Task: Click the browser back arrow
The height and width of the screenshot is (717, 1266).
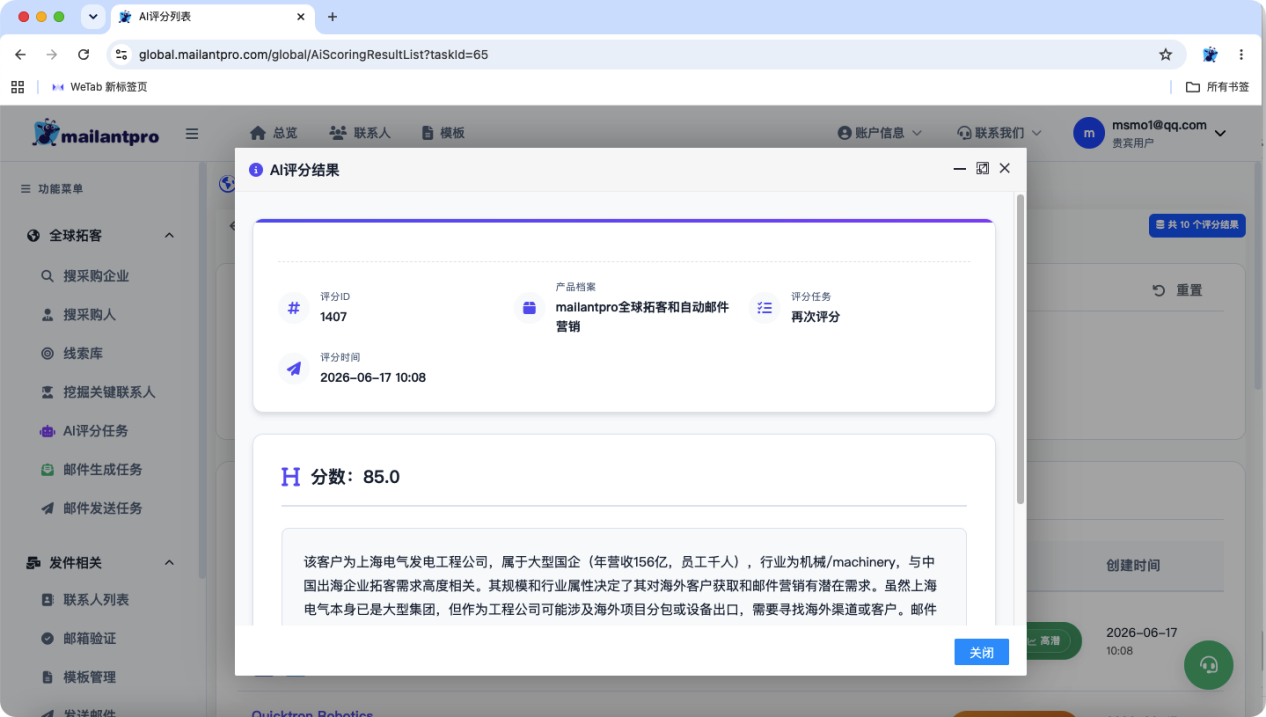Action: 20,54
